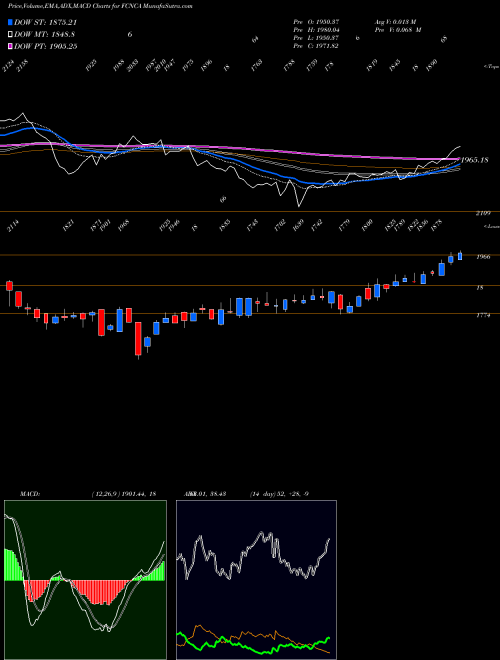This screenshot has height=660, width=500.
Task: Click the 'Pre O: 1950.37' value
Action: click(316, 22)
